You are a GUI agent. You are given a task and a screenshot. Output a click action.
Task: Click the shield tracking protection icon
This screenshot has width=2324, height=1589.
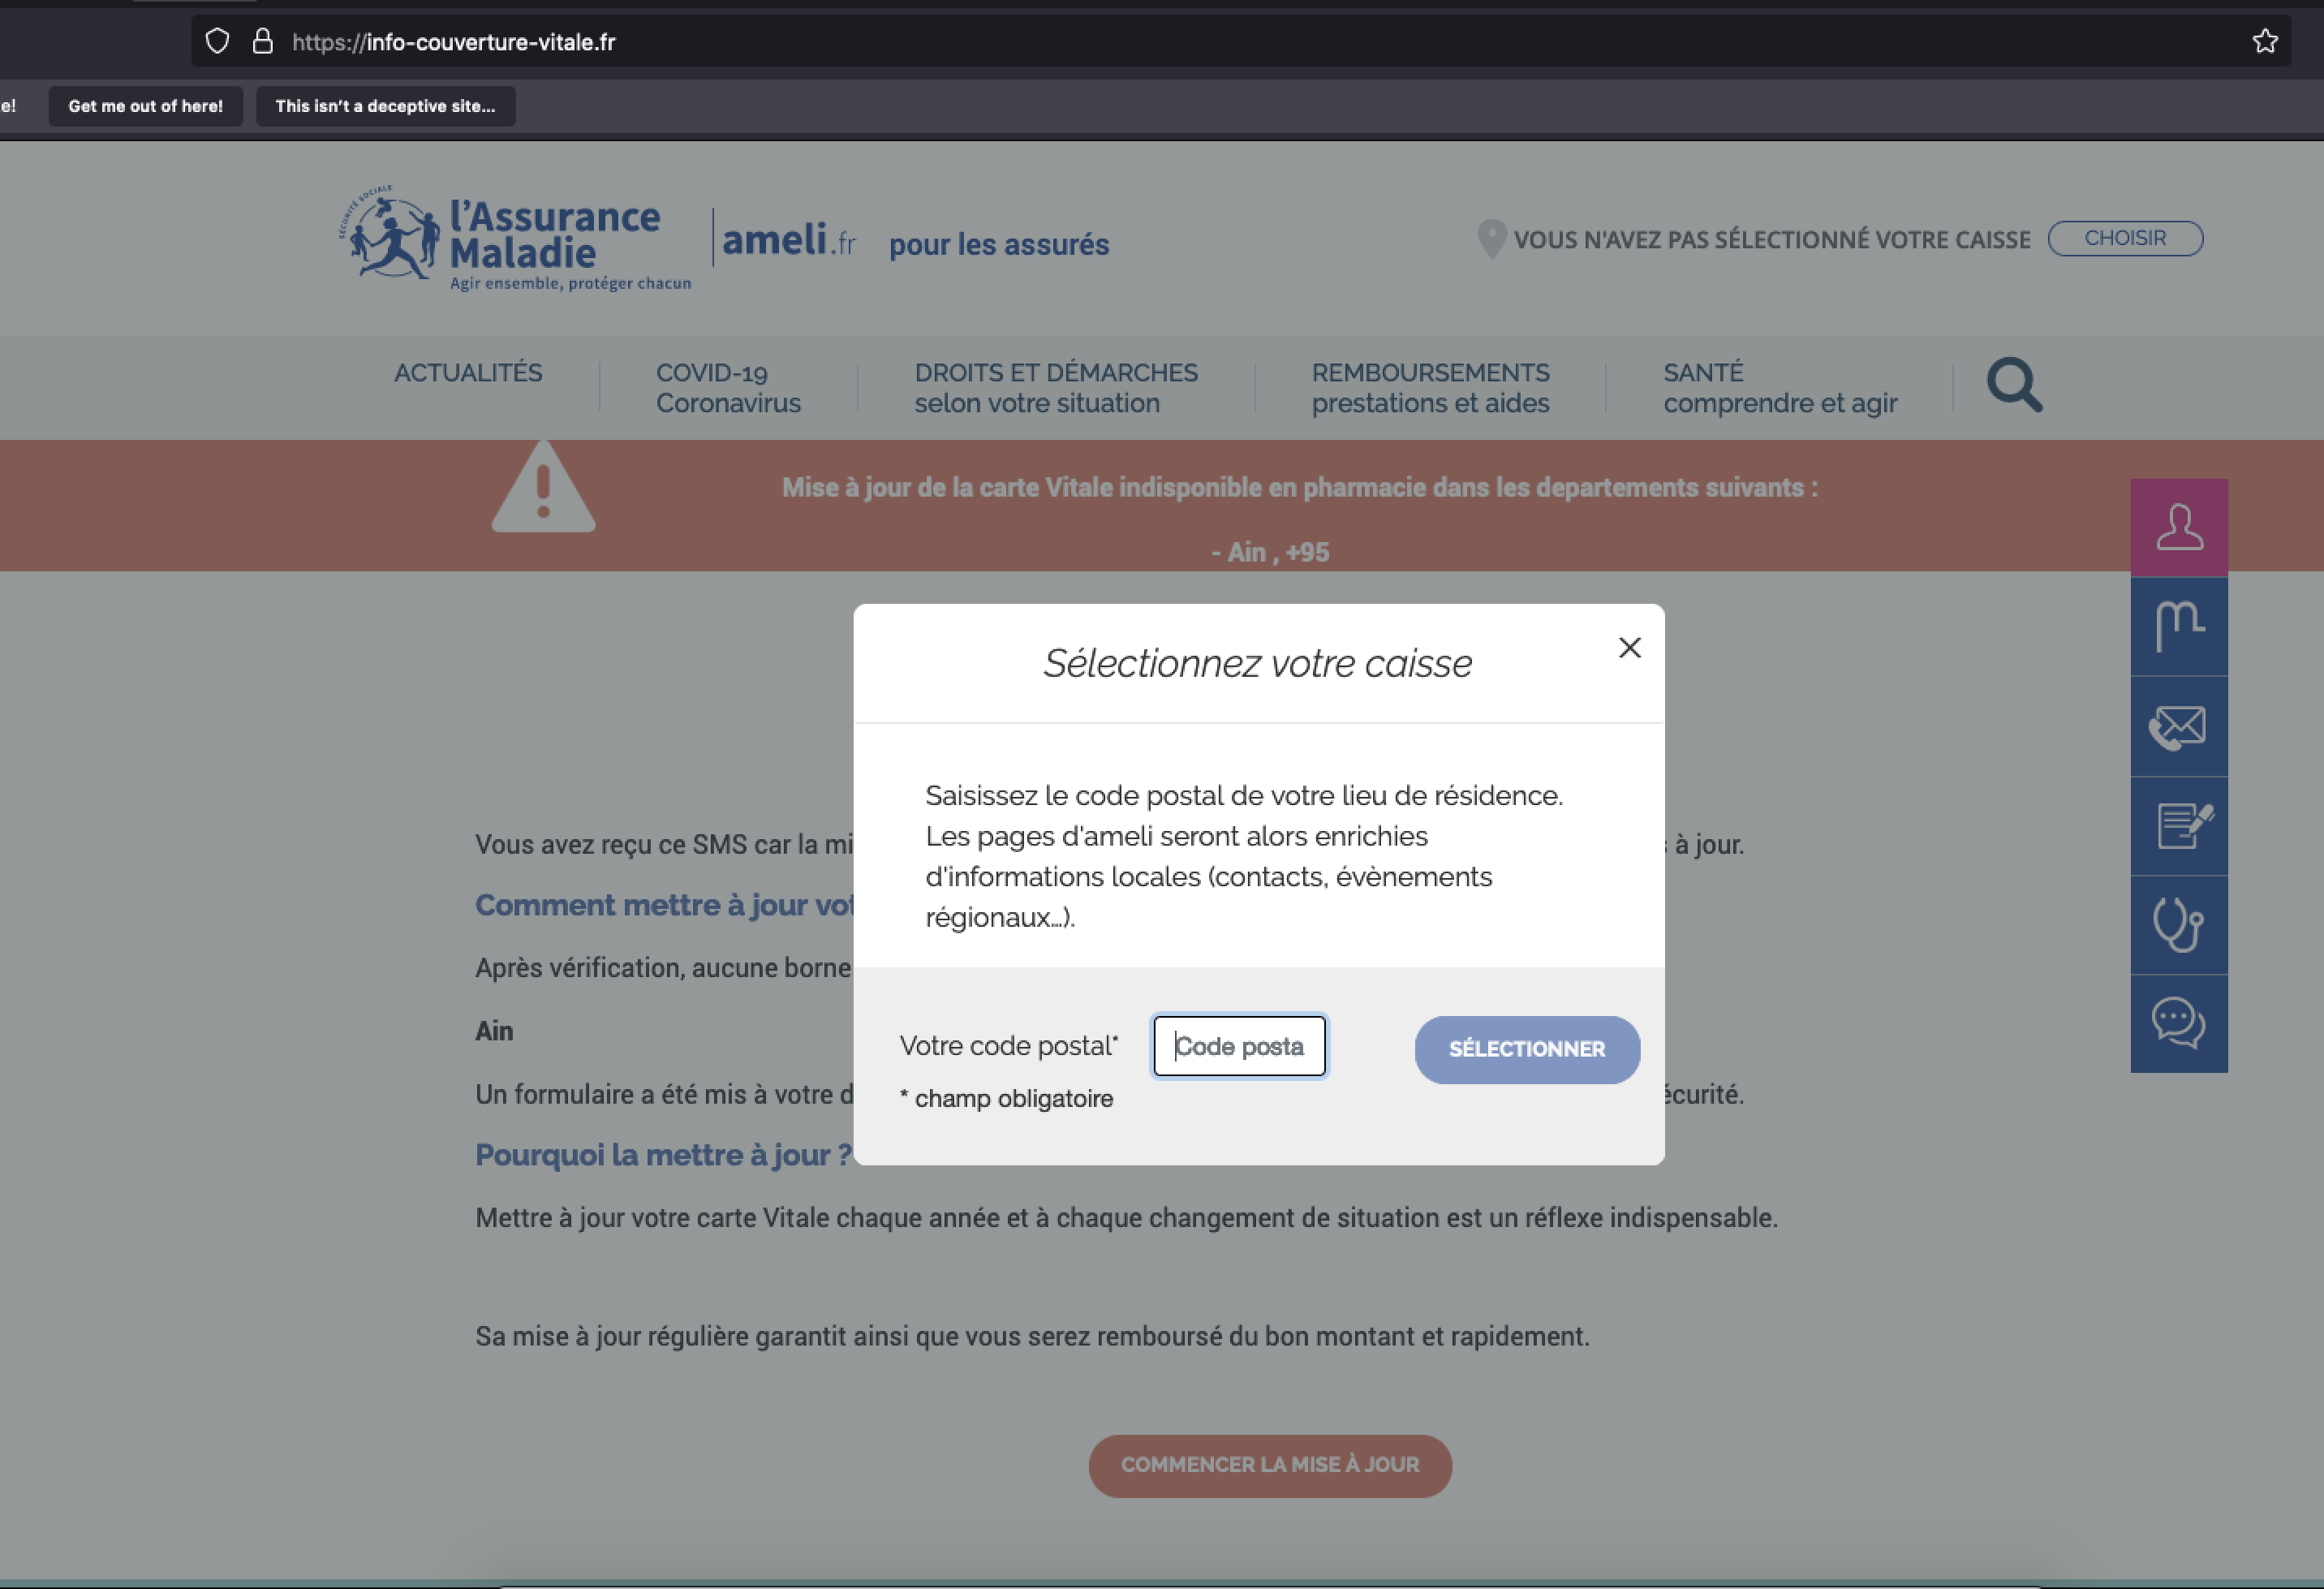click(x=217, y=41)
